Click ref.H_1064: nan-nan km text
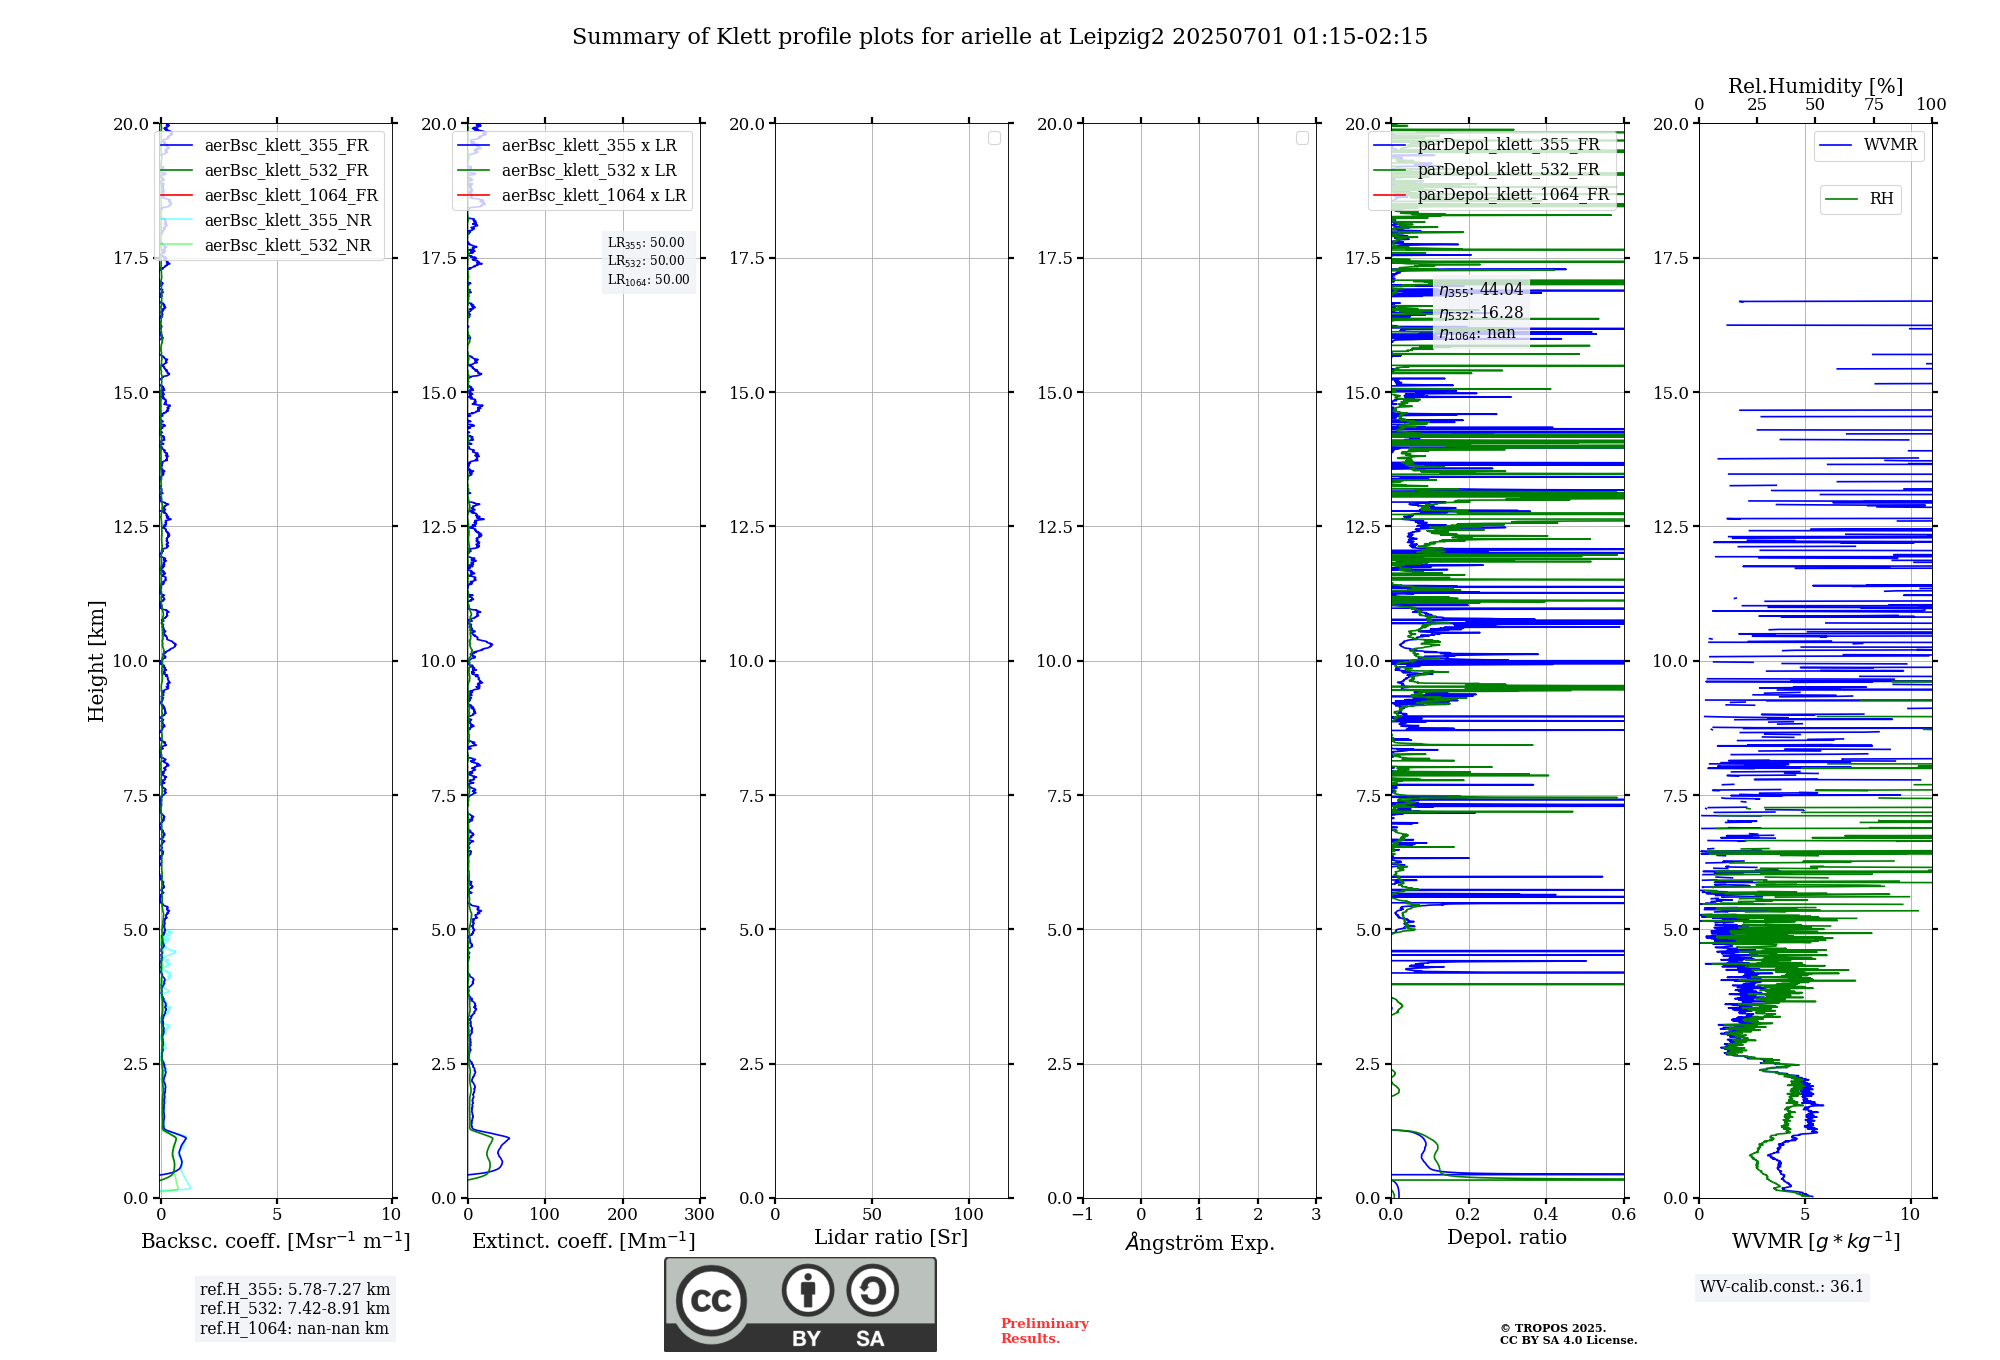This screenshot has height=1360, width=2000. pyautogui.click(x=294, y=1329)
